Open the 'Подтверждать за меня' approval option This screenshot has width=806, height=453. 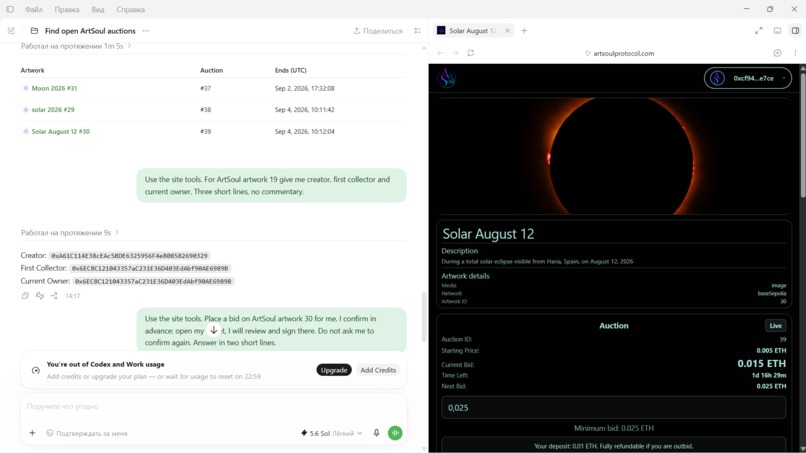[x=87, y=433]
